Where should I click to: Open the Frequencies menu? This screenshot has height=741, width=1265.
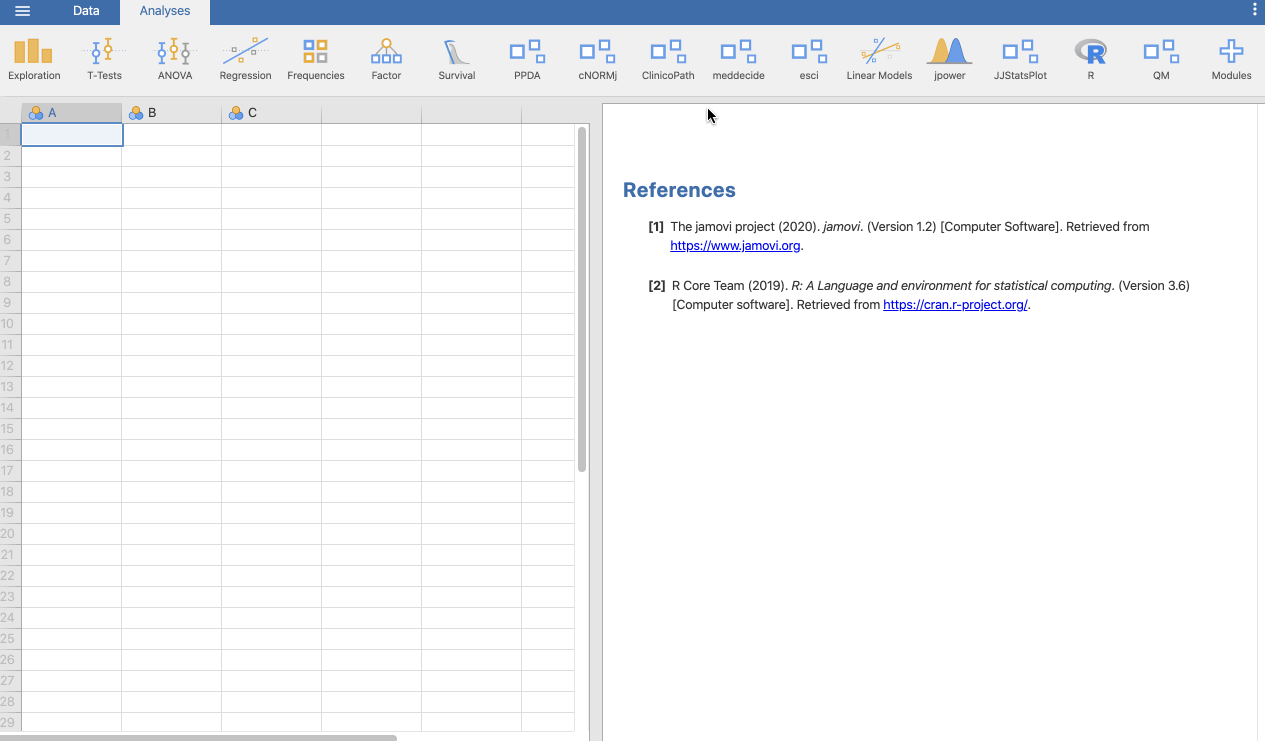point(316,60)
